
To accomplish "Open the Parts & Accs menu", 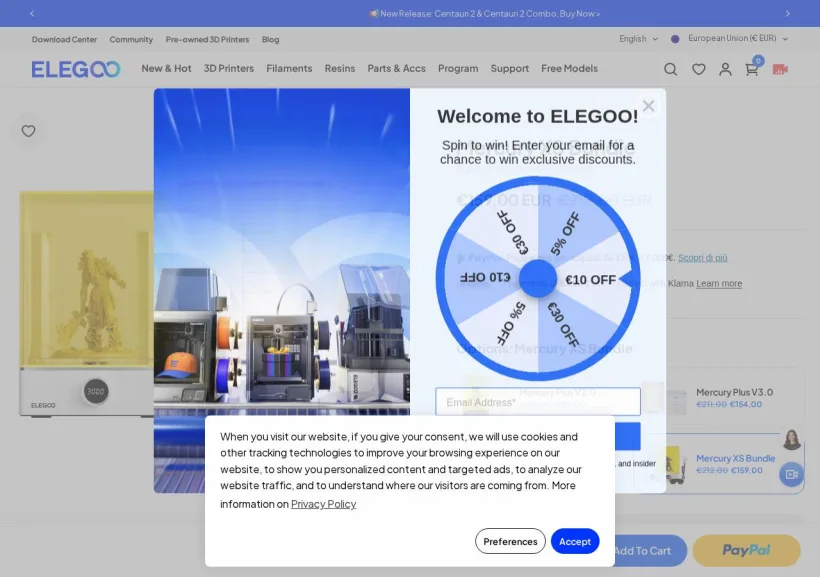I will point(396,69).
